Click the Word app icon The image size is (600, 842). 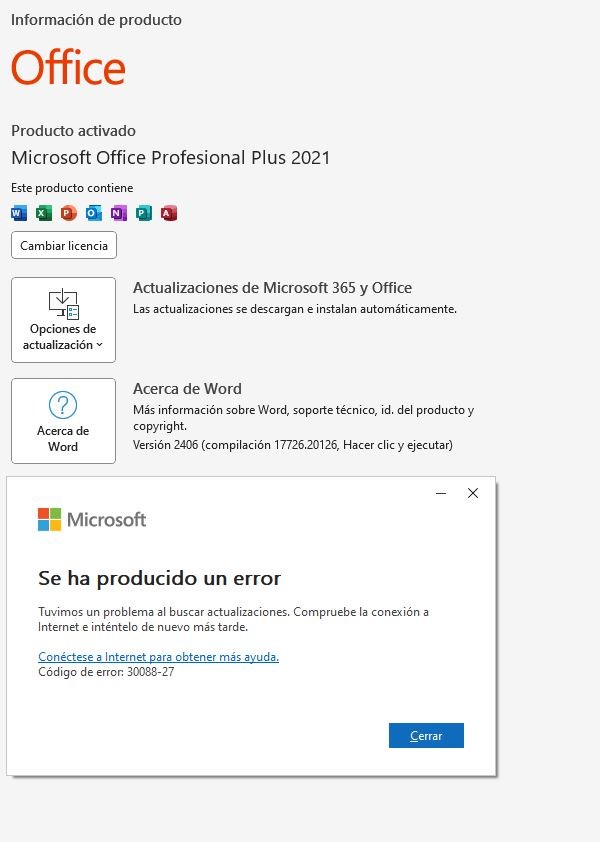coord(19,213)
